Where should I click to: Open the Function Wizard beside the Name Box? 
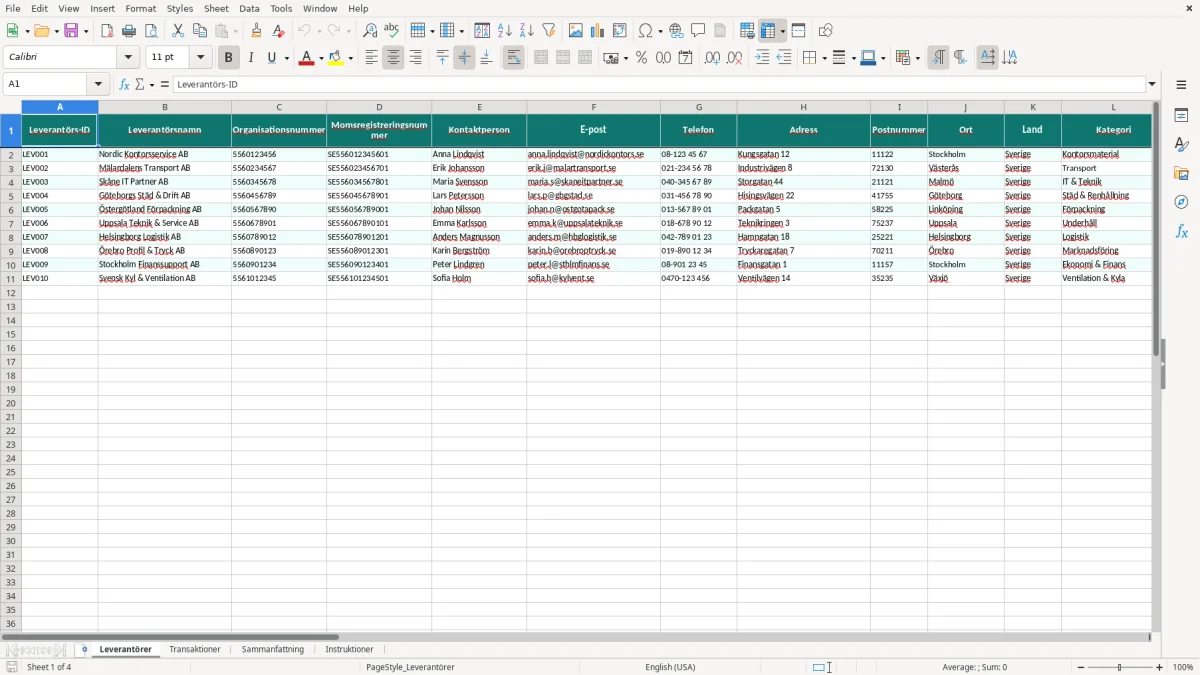[x=124, y=84]
